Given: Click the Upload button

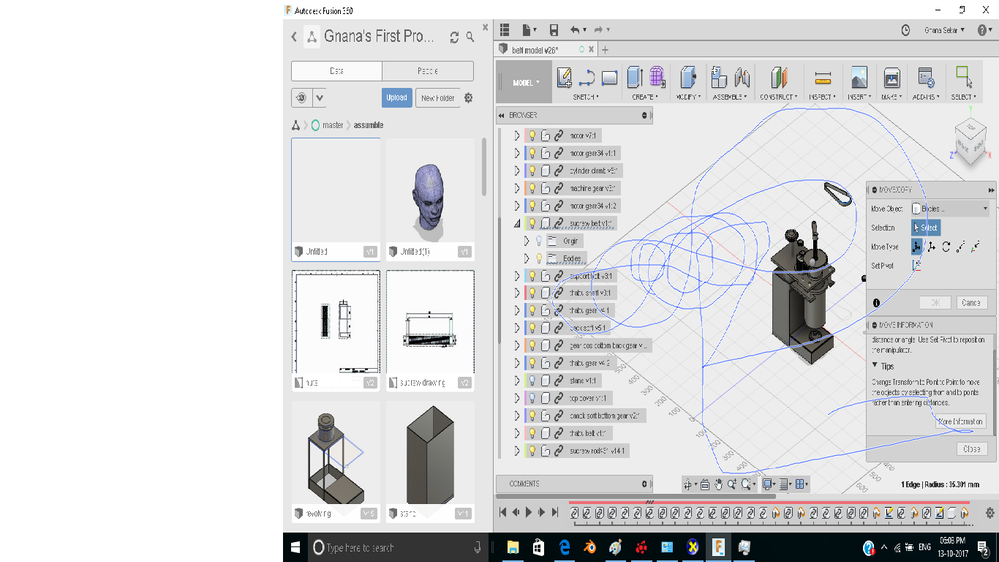Looking at the screenshot, I should point(397,98).
